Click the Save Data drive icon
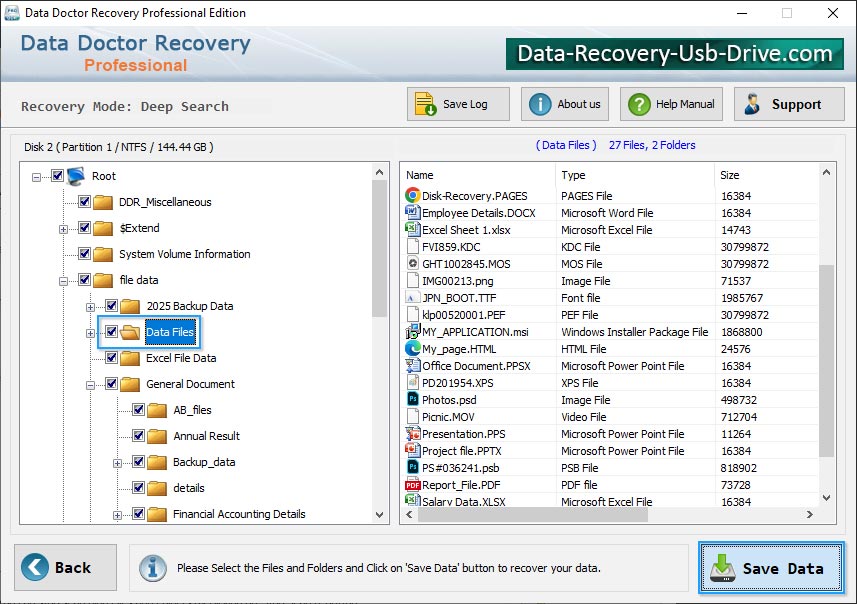Screen dimensions: 857x604 point(723,568)
